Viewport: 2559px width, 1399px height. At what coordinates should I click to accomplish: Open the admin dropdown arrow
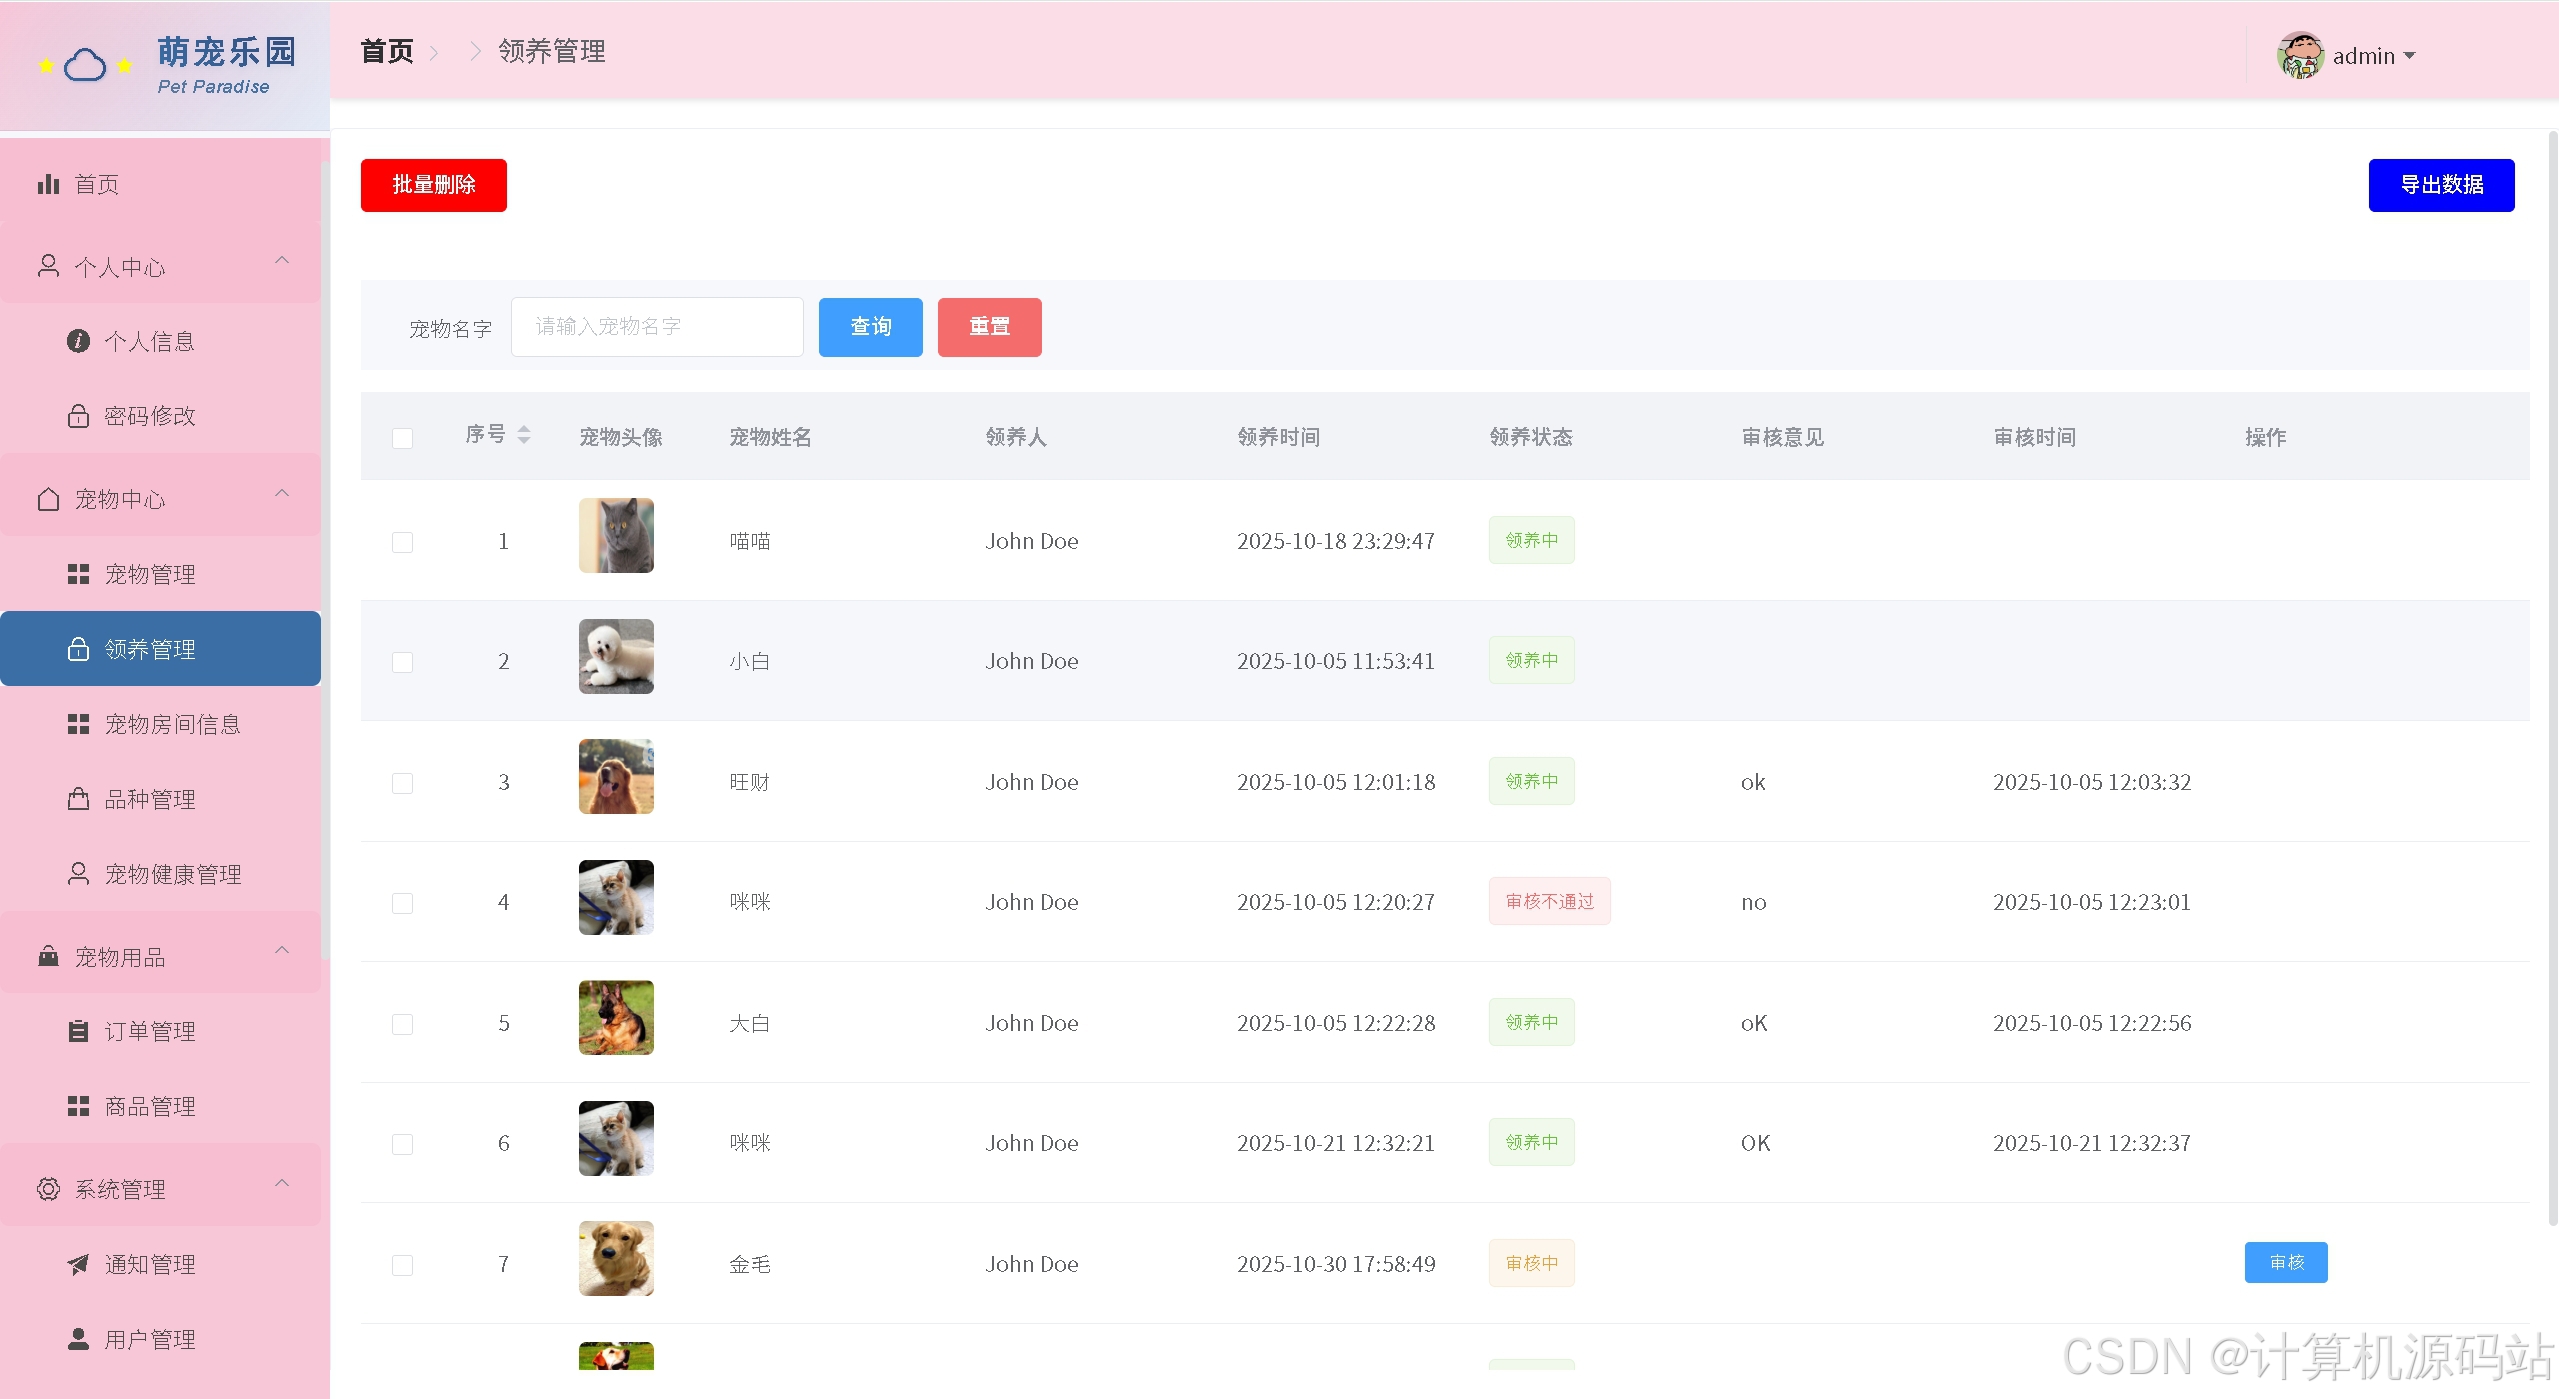click(x=2409, y=56)
